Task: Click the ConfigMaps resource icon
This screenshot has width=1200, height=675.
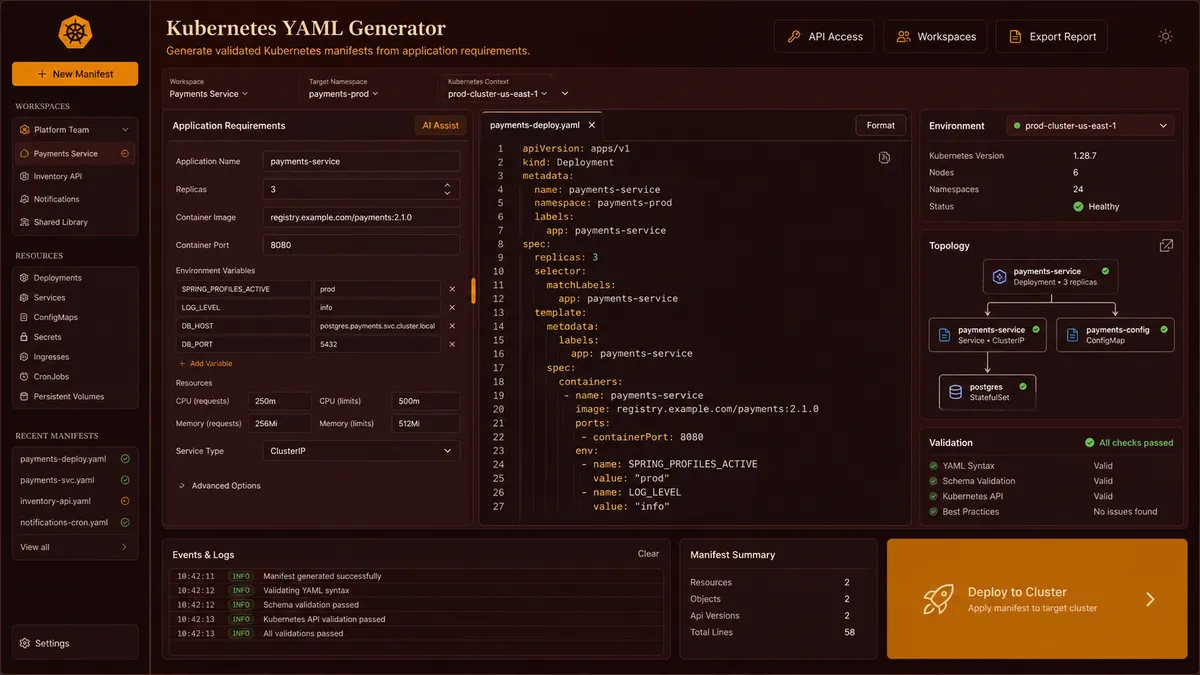Action: [25, 317]
